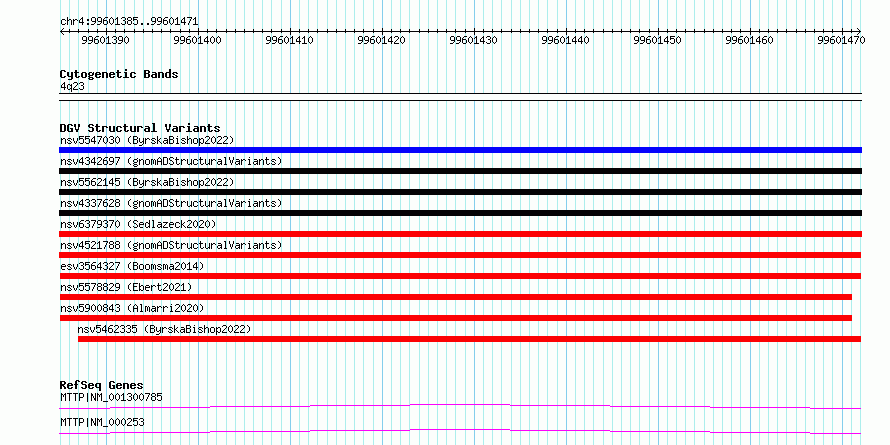Viewport: 890px width, 445px height.
Task: Click the nsv5462335 red variant bar
Action: click(469, 339)
